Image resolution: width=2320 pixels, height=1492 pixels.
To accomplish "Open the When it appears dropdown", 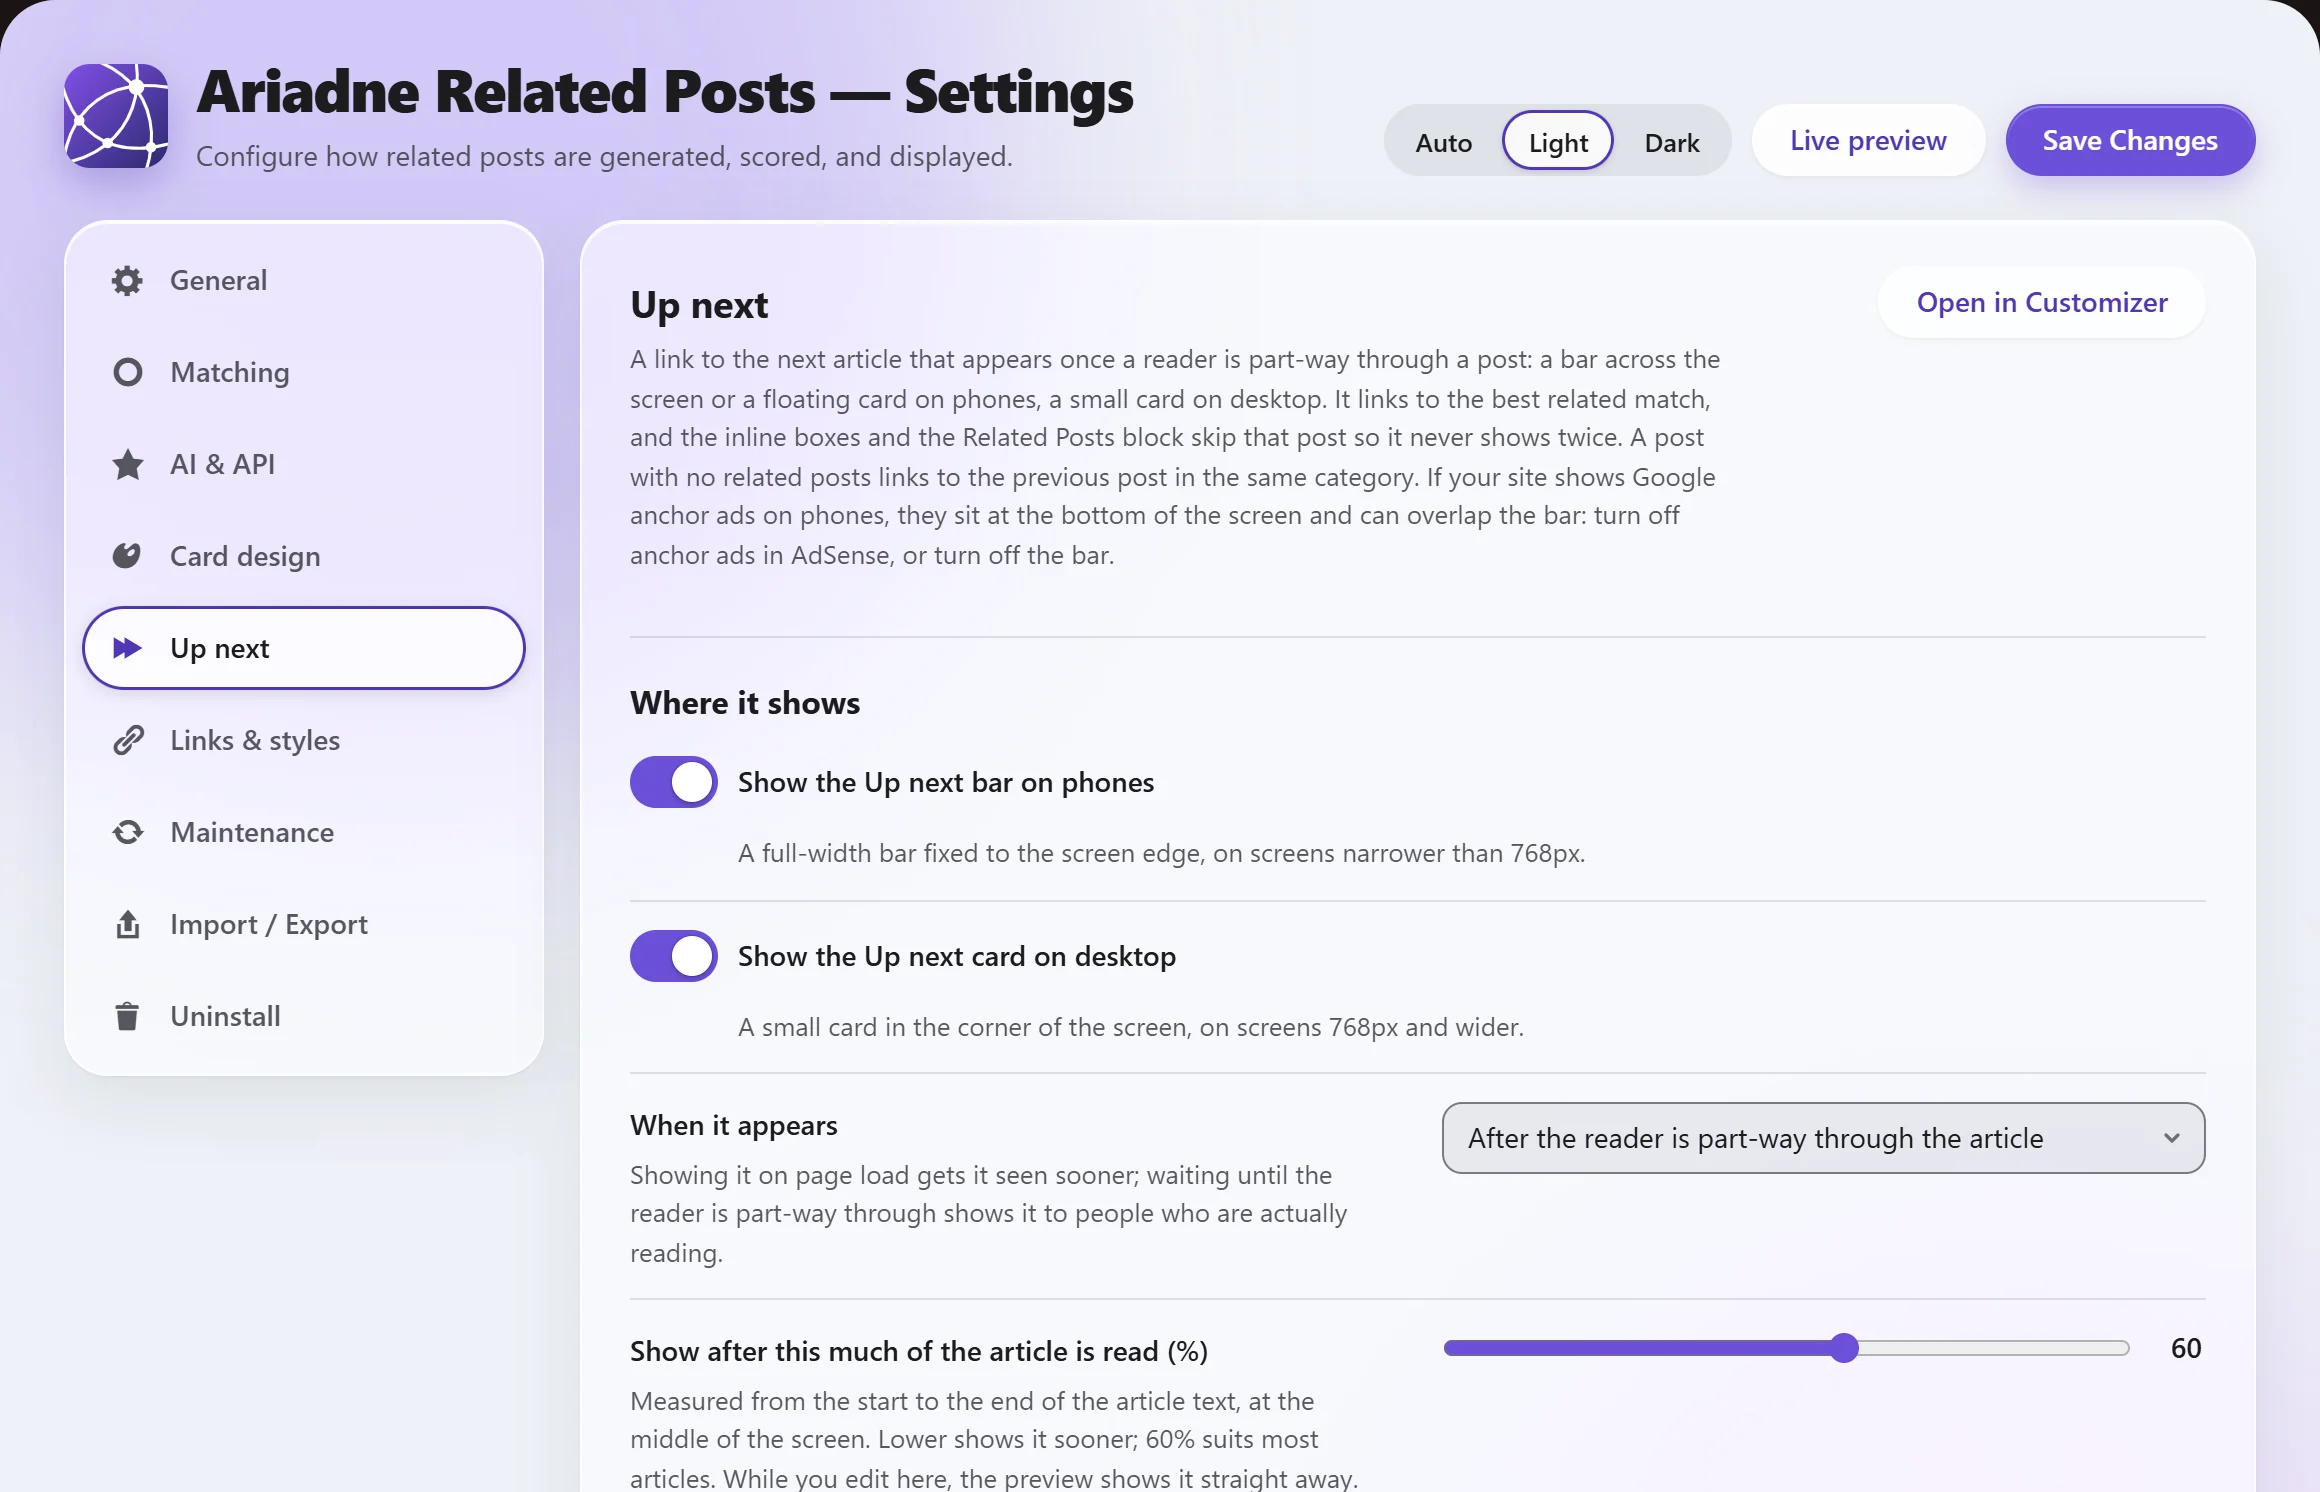I will 1823,1138.
